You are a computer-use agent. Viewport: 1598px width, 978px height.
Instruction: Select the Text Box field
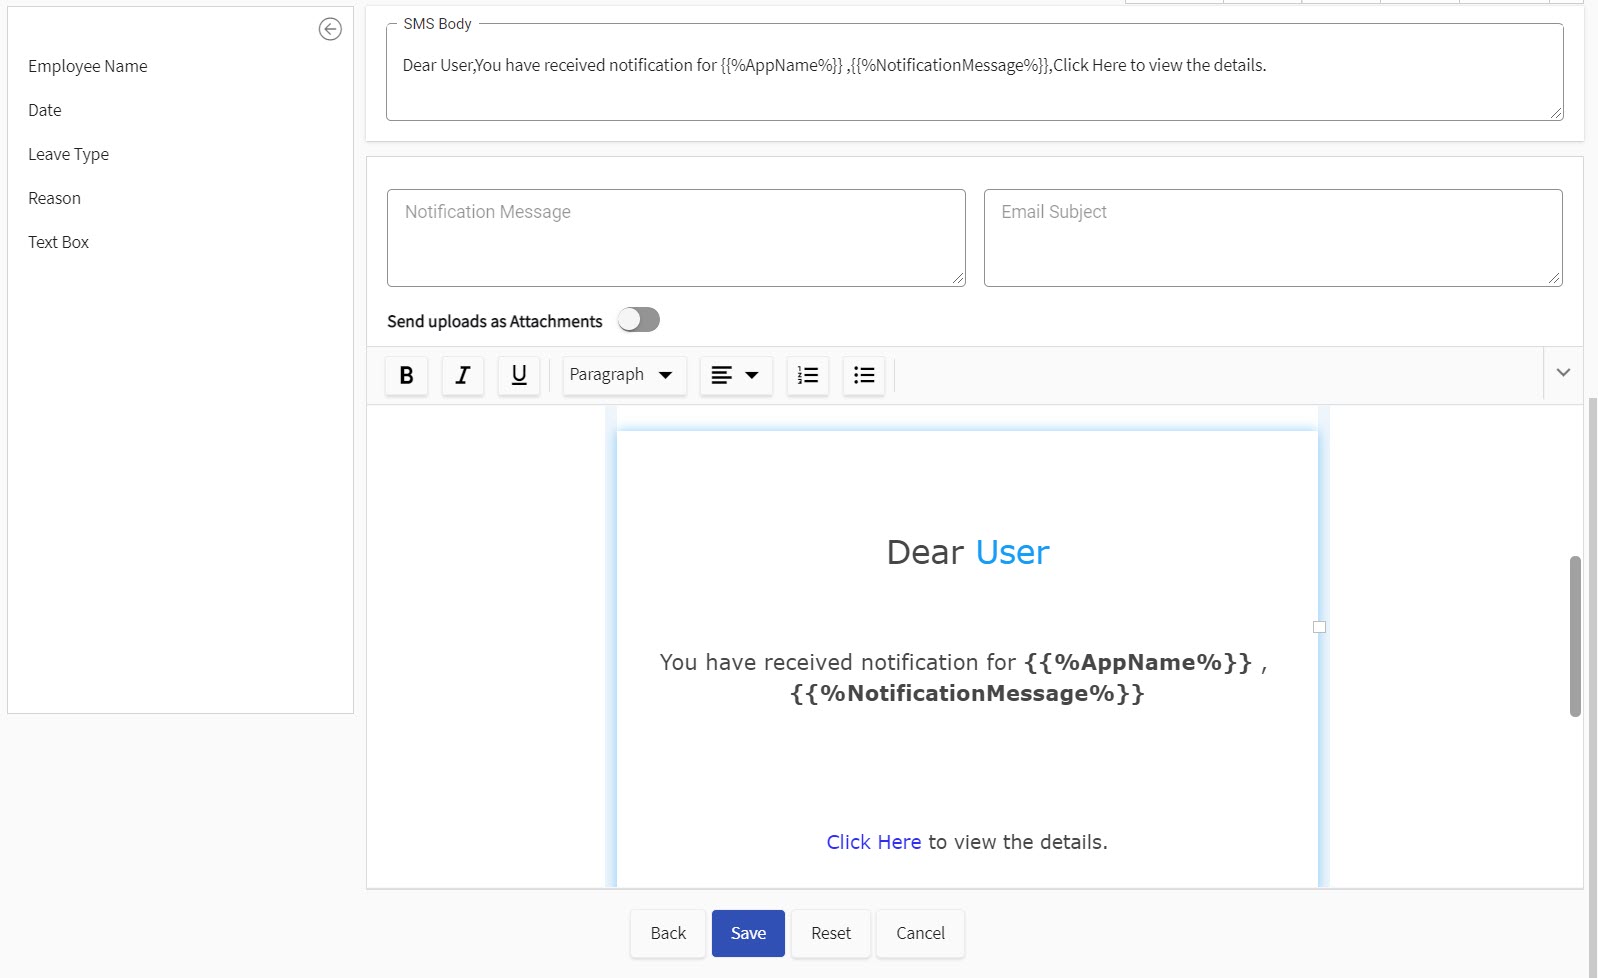click(59, 242)
